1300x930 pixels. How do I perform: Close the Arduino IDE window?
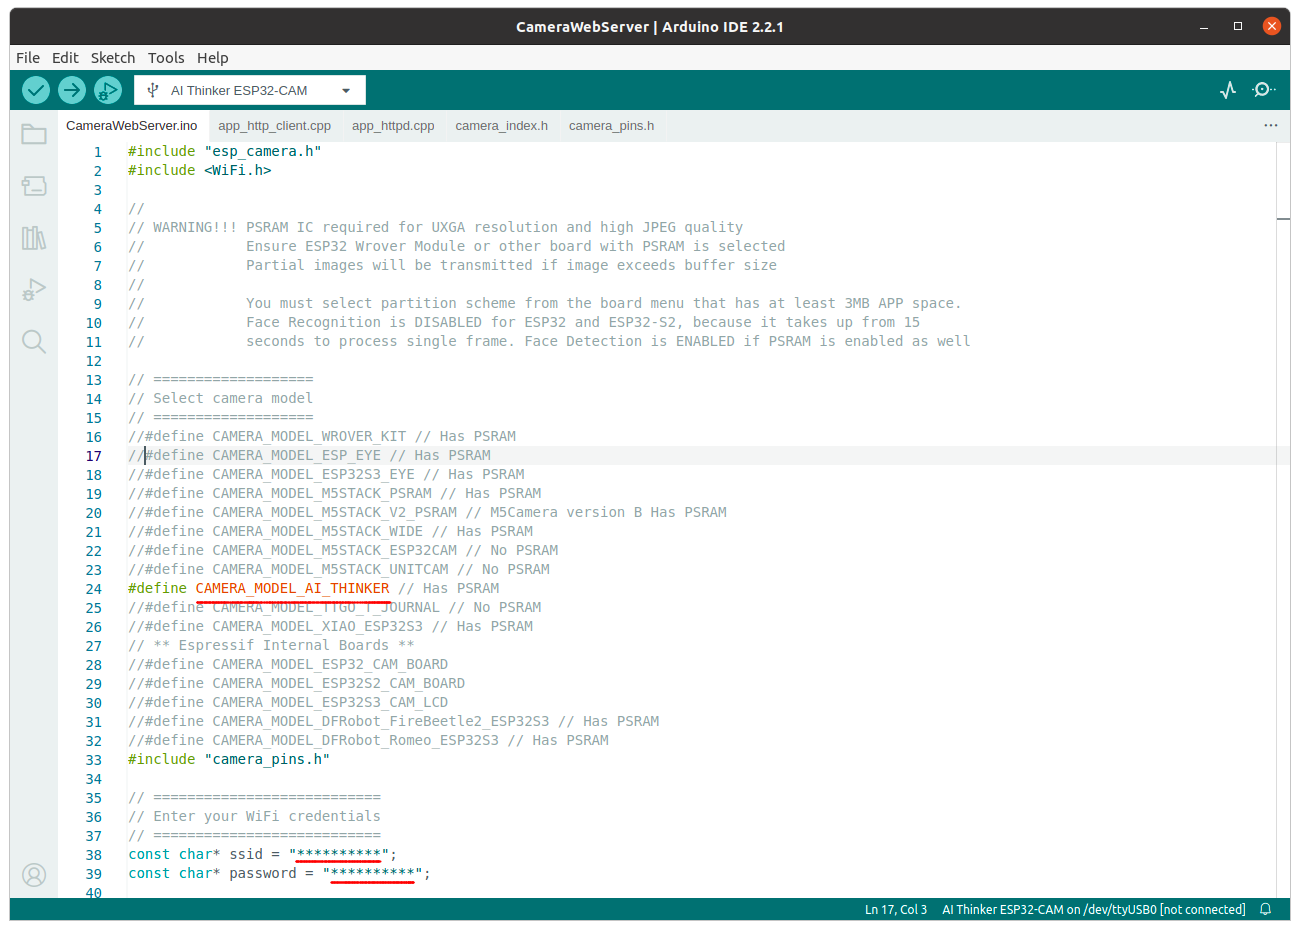(x=1272, y=27)
